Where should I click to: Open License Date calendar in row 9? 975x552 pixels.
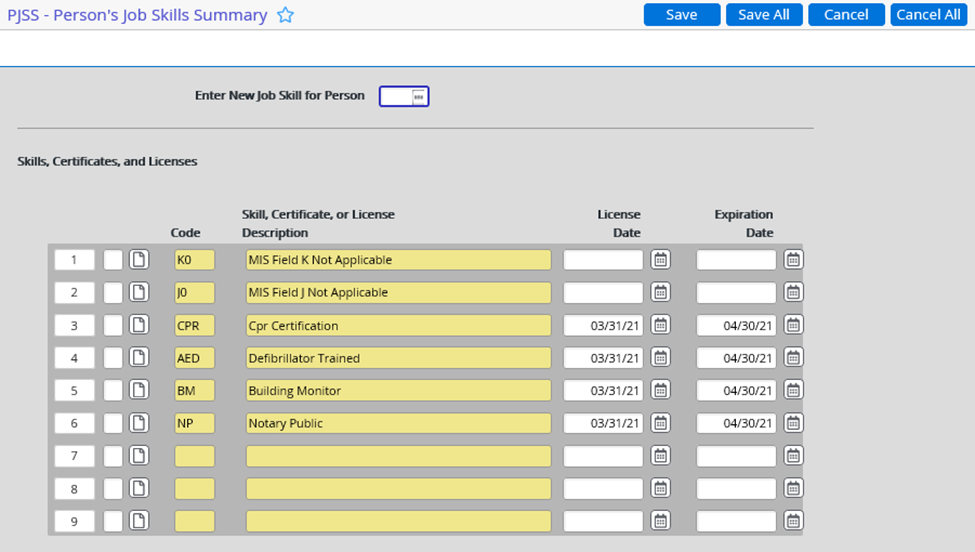tap(660, 521)
